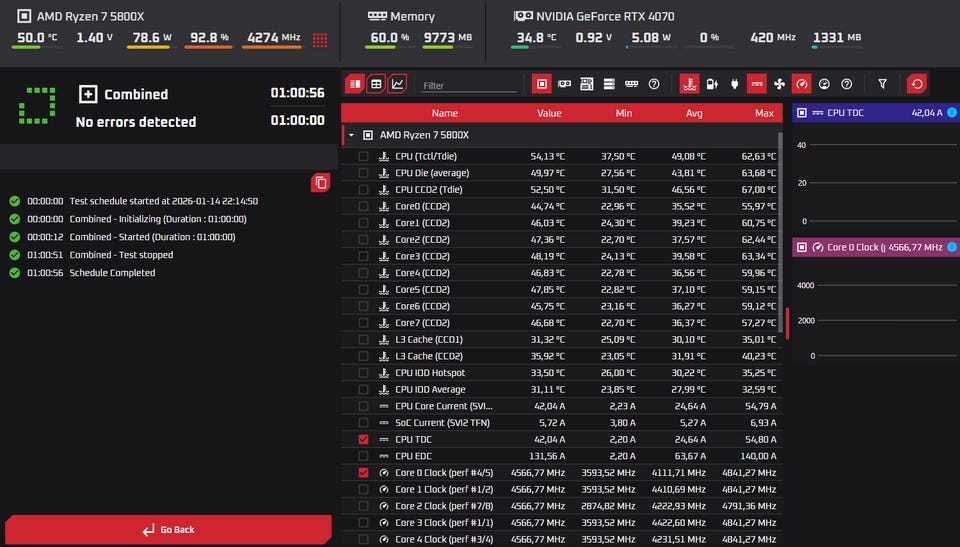Click the Go Back button
Screen dimensions: 960x547
(168, 530)
